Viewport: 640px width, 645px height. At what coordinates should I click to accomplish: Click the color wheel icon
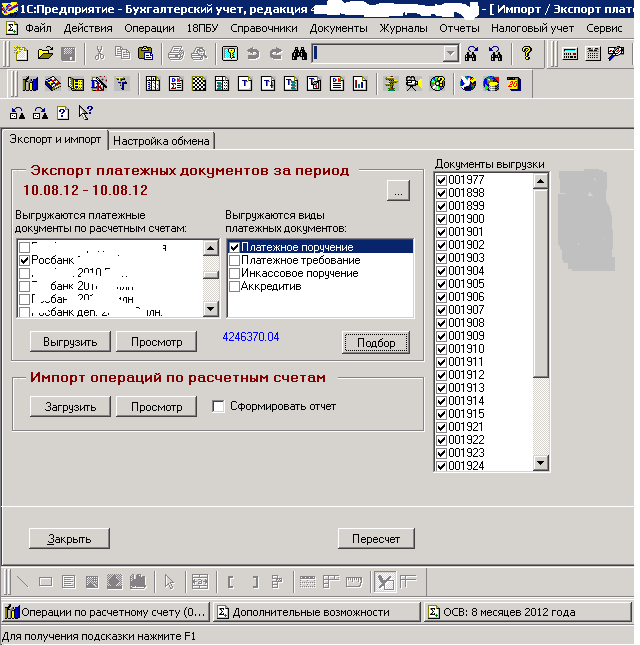(x=437, y=84)
